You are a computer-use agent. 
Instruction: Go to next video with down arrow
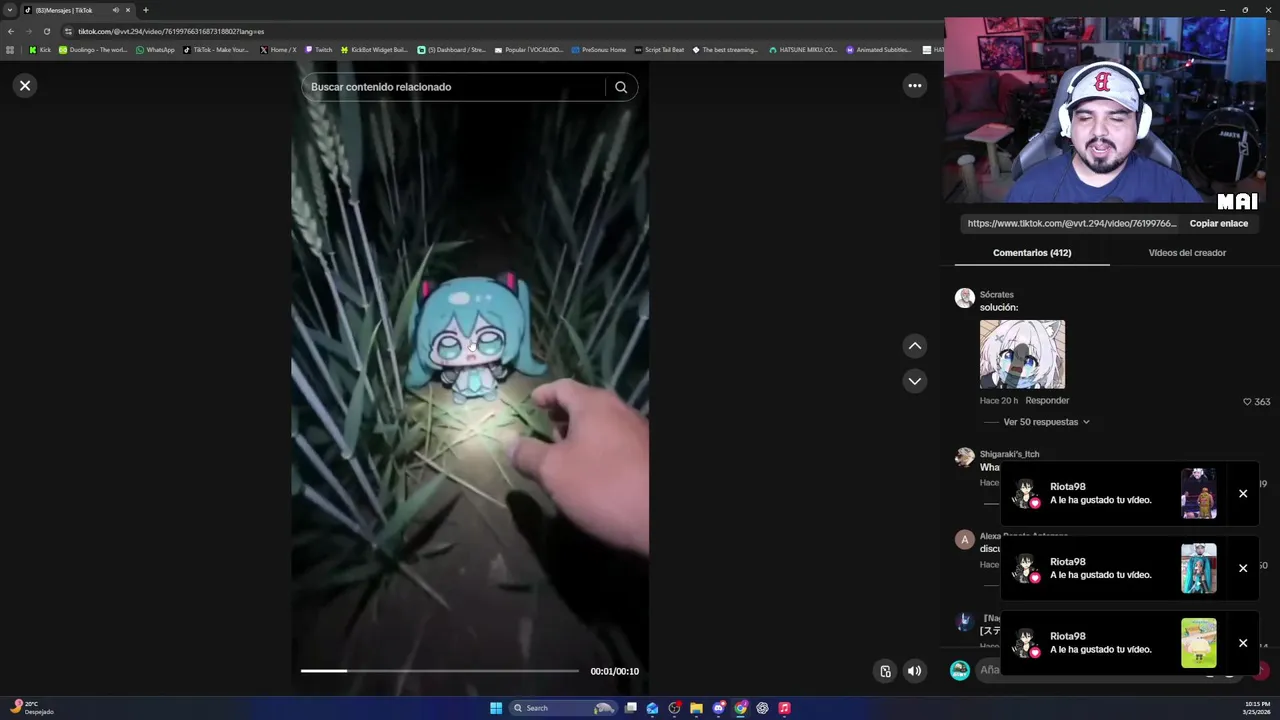tap(914, 381)
